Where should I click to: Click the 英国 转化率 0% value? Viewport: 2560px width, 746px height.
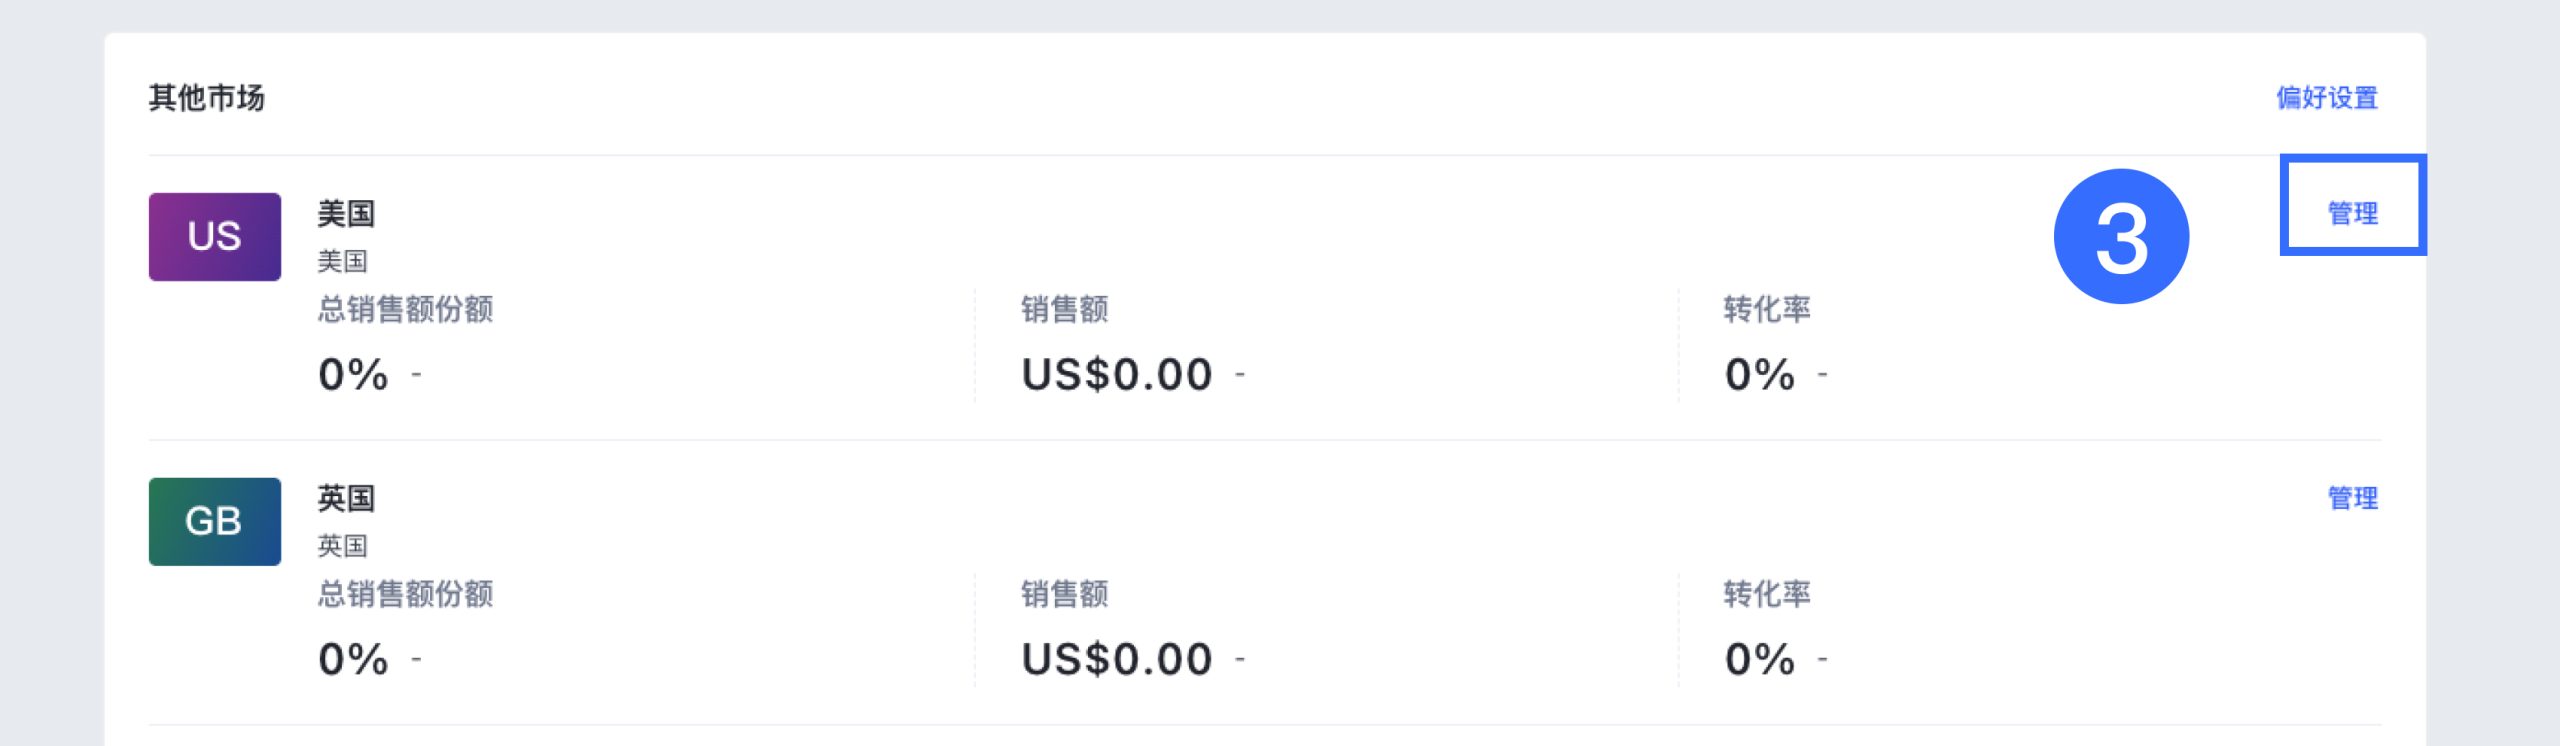[x=1759, y=660]
